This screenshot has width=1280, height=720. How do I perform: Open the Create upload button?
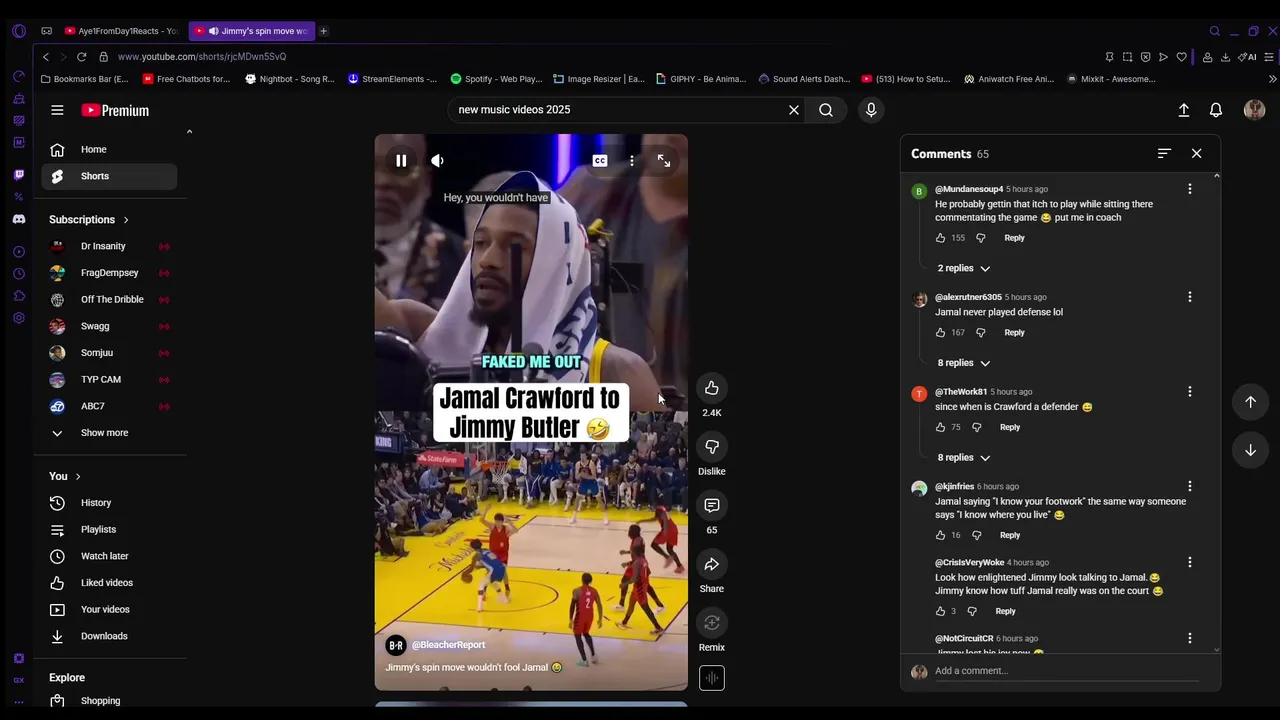coord(1184,110)
